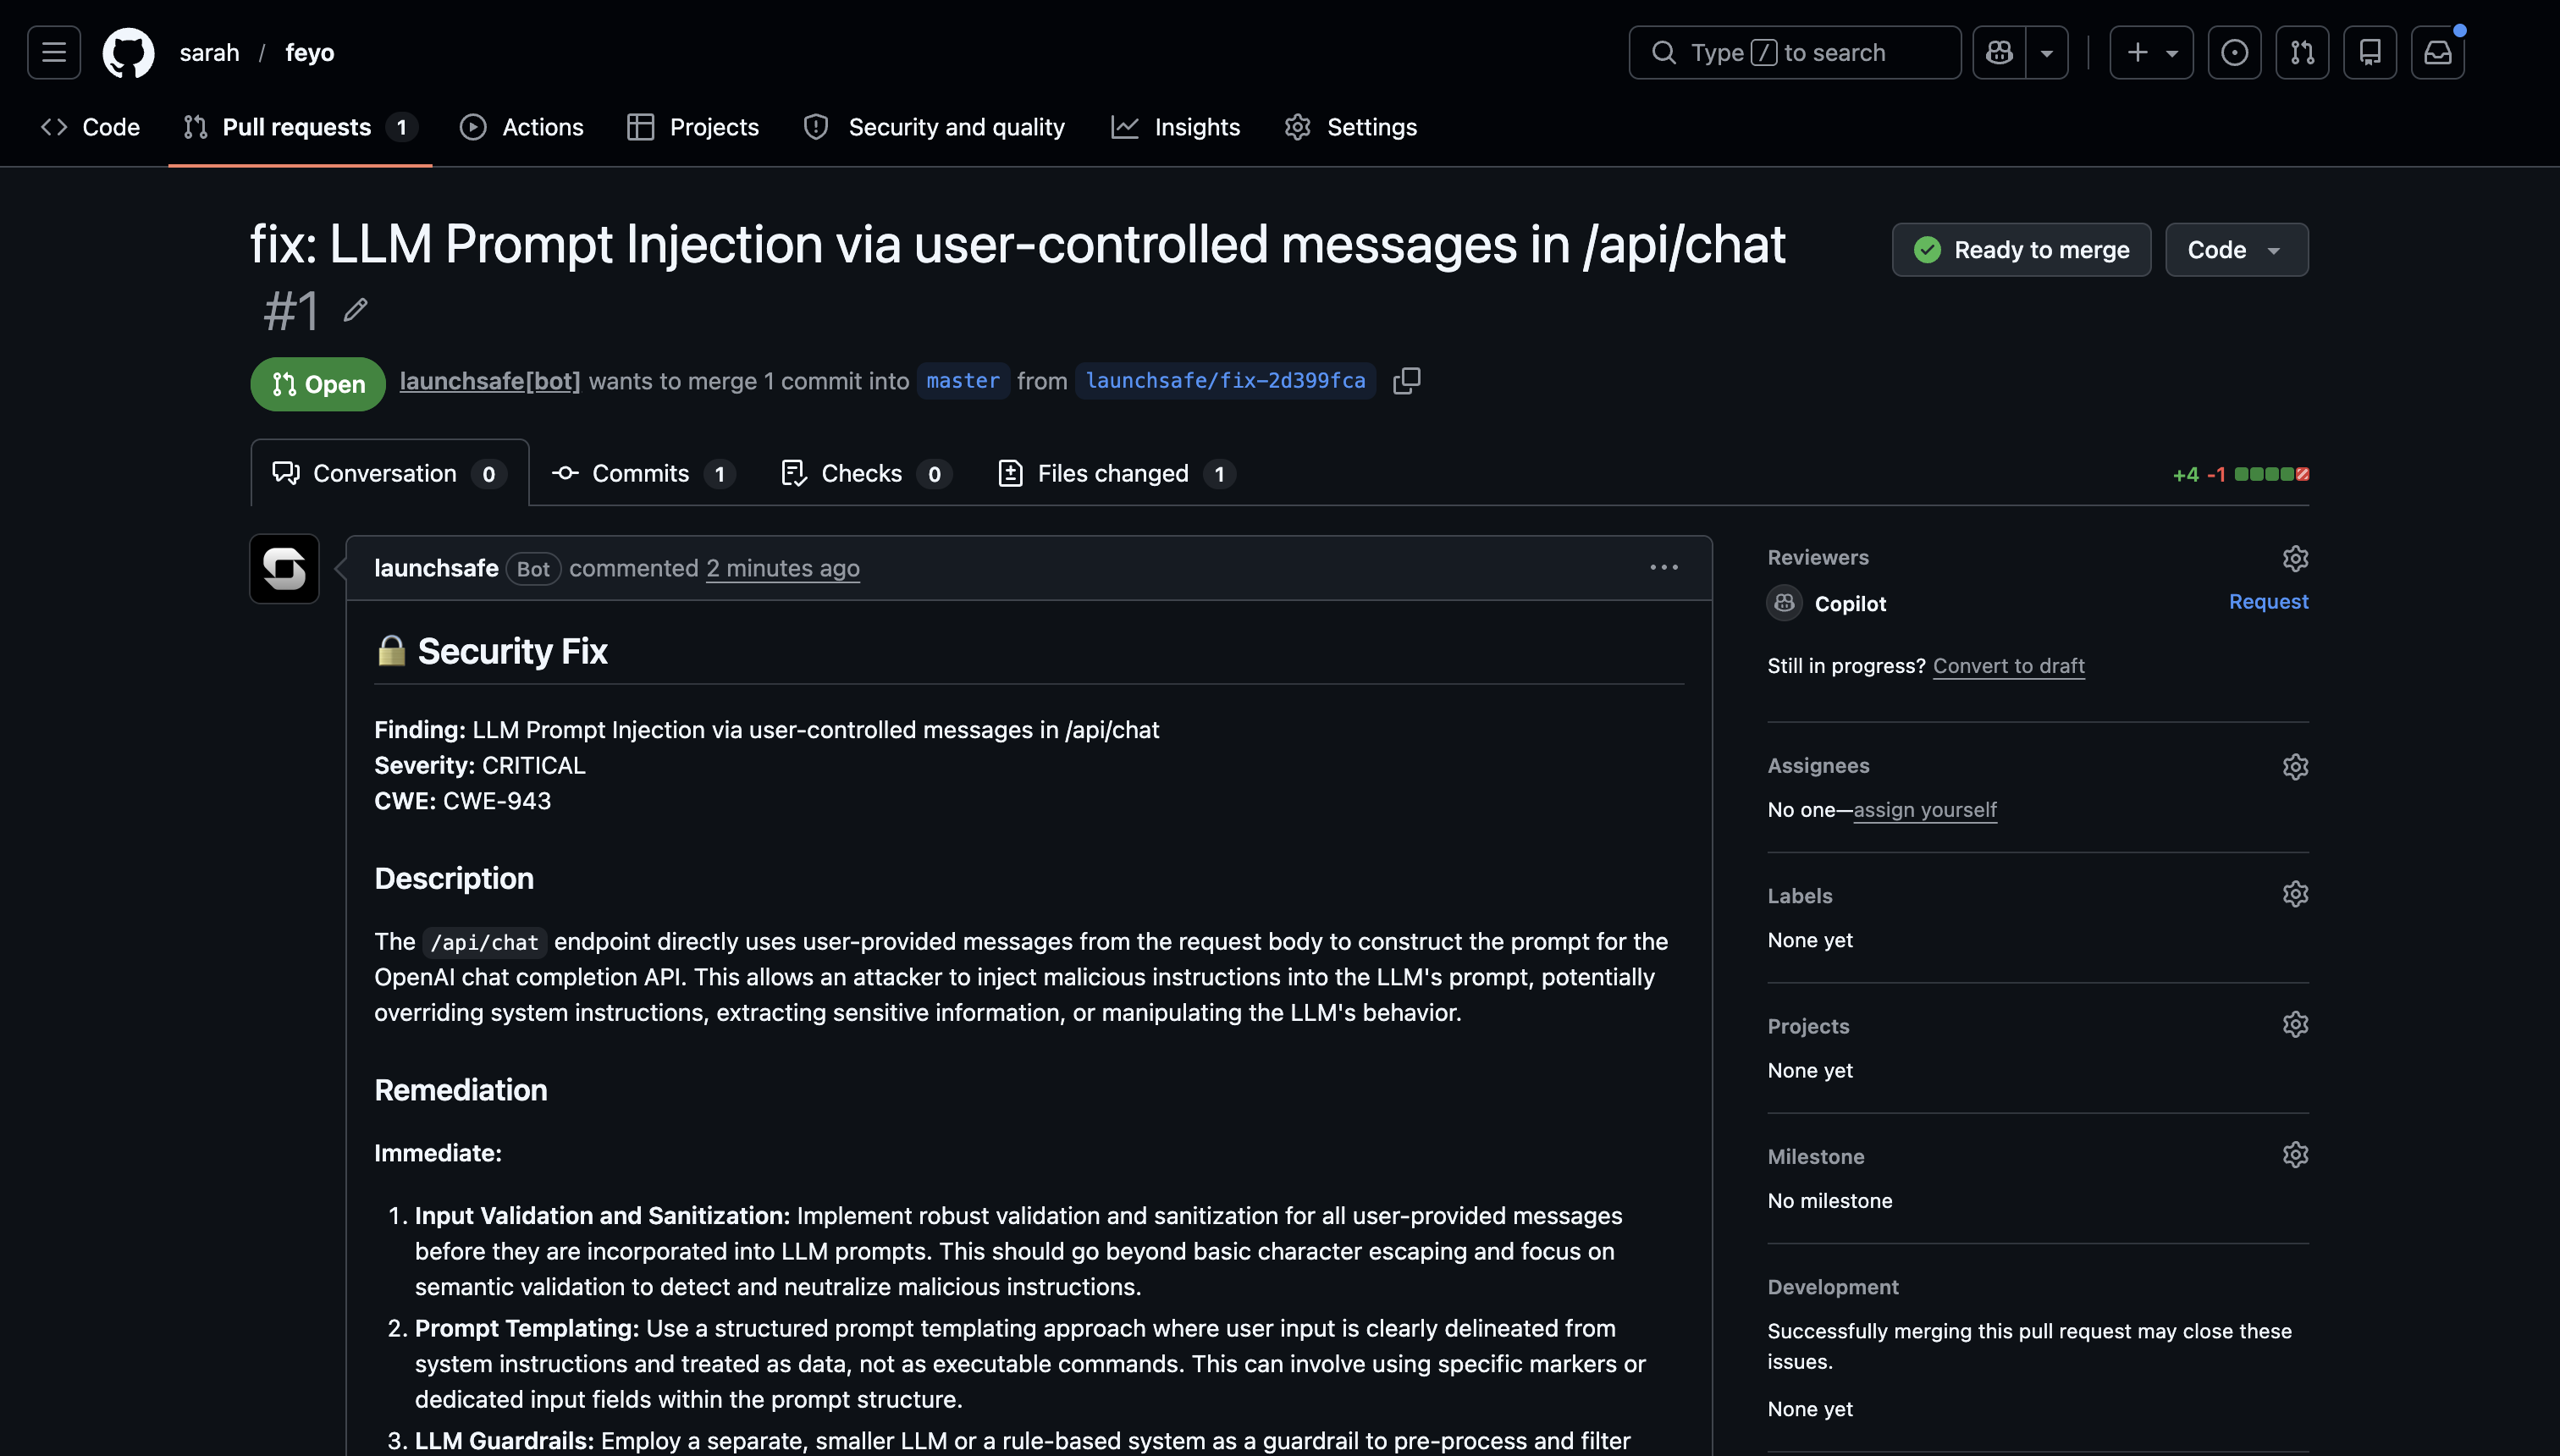Open repository Settings tab
Screen dimensions: 2560x1456
pyautogui.click(x=1350, y=127)
